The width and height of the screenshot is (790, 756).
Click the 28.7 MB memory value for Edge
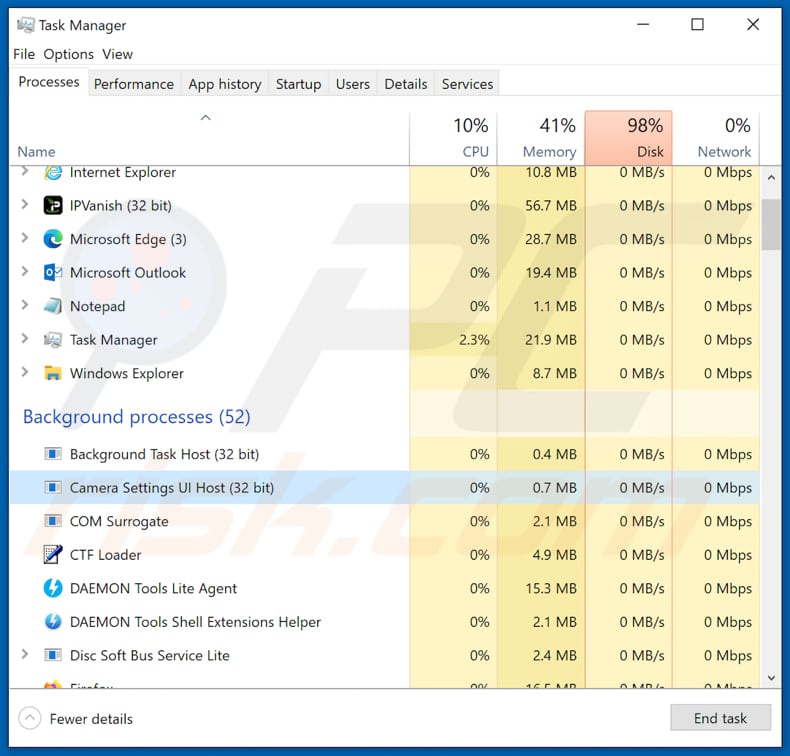[x=551, y=239]
